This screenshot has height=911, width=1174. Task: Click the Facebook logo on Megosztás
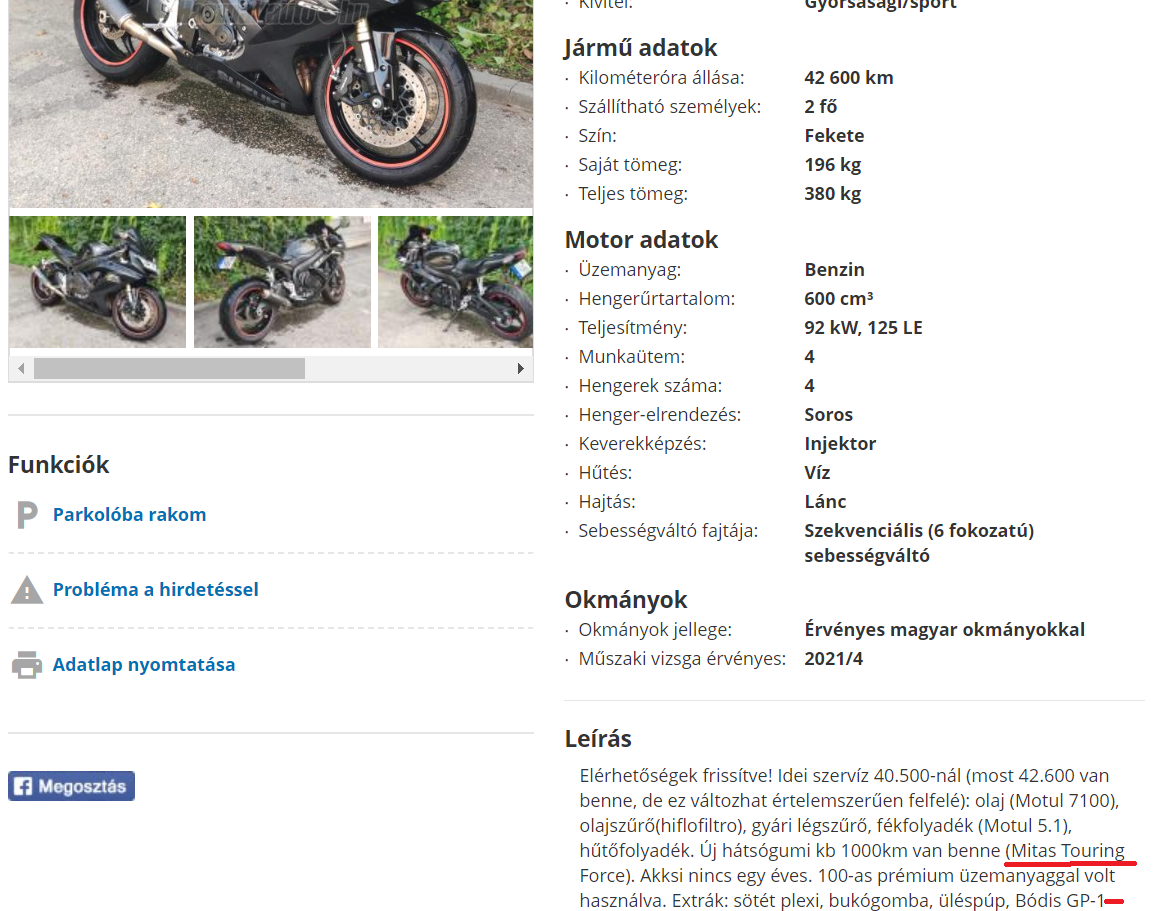pos(23,786)
